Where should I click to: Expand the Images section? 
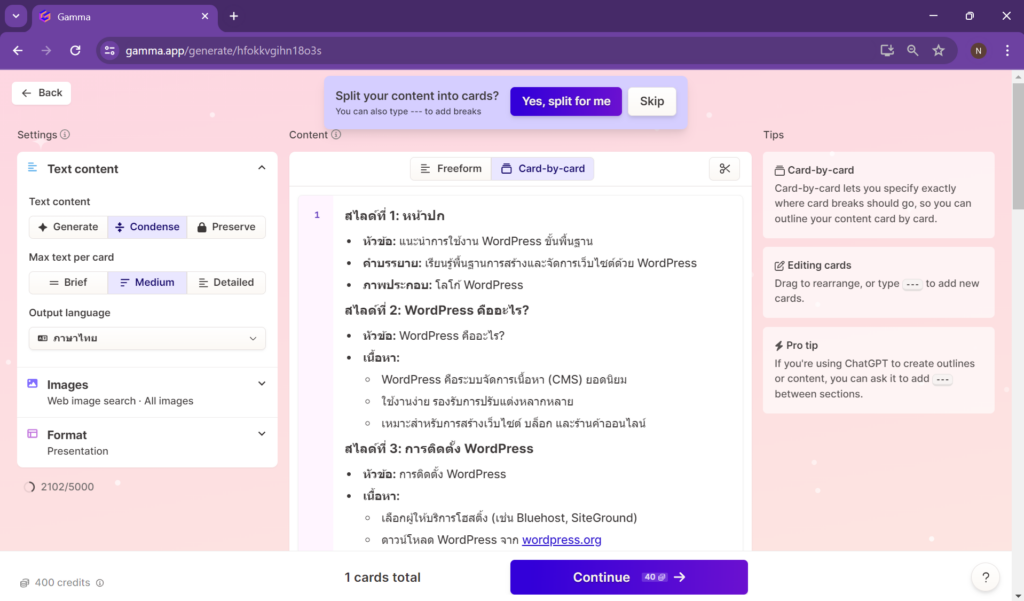click(261, 383)
